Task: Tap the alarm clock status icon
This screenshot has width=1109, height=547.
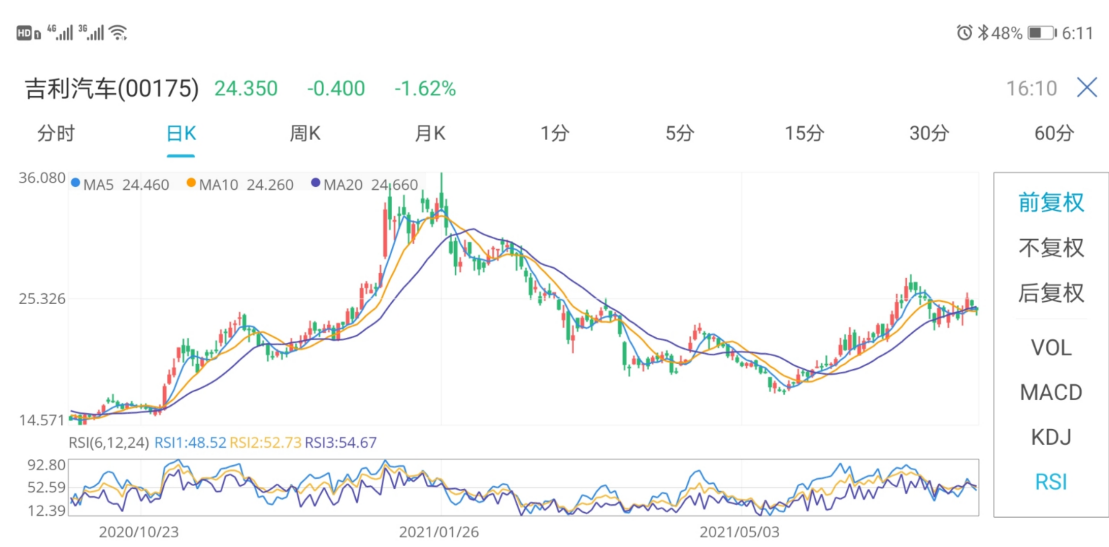Action: coord(964,33)
